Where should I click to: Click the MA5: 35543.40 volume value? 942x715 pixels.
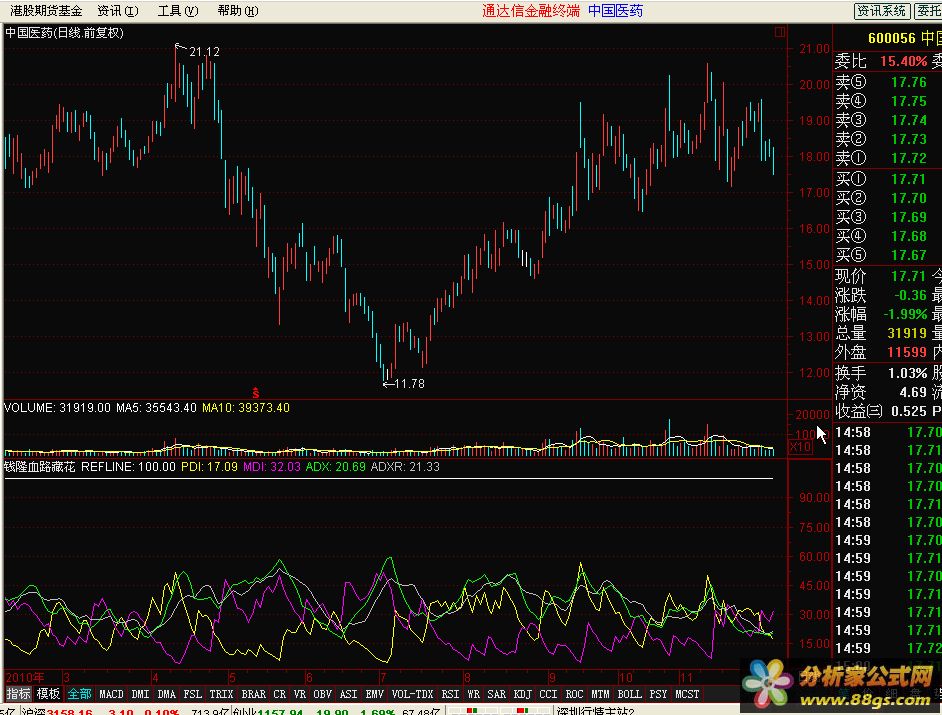coord(156,408)
